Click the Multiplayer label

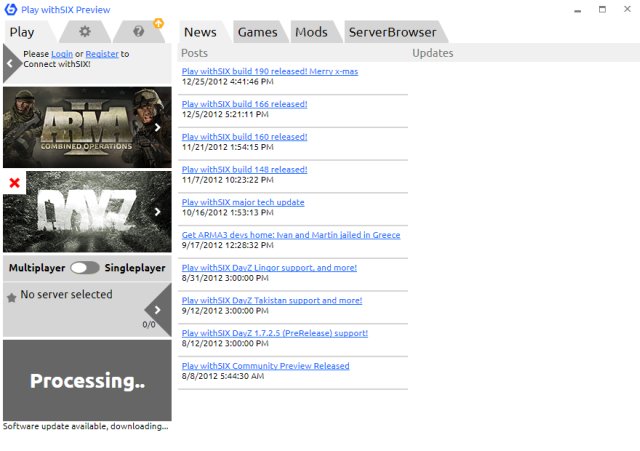click(37, 268)
